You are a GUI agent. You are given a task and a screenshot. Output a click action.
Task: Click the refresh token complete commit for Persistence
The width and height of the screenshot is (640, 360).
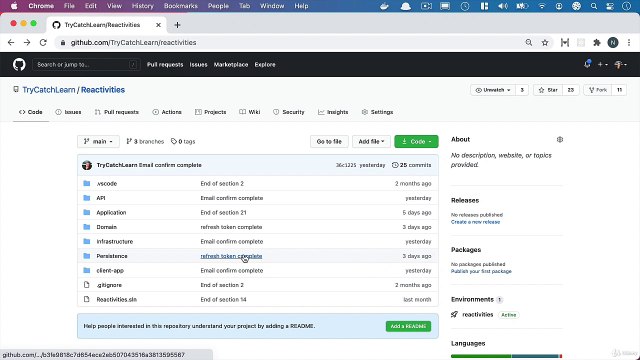231,256
